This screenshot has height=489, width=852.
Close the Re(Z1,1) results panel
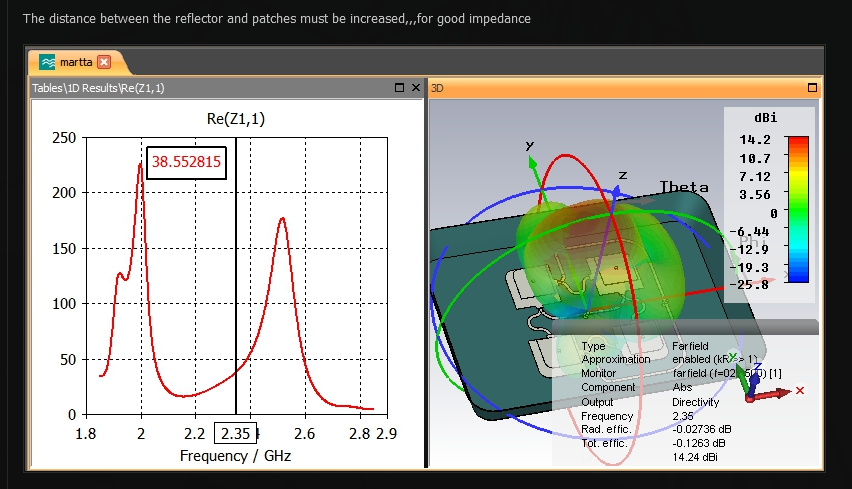[x=416, y=87]
